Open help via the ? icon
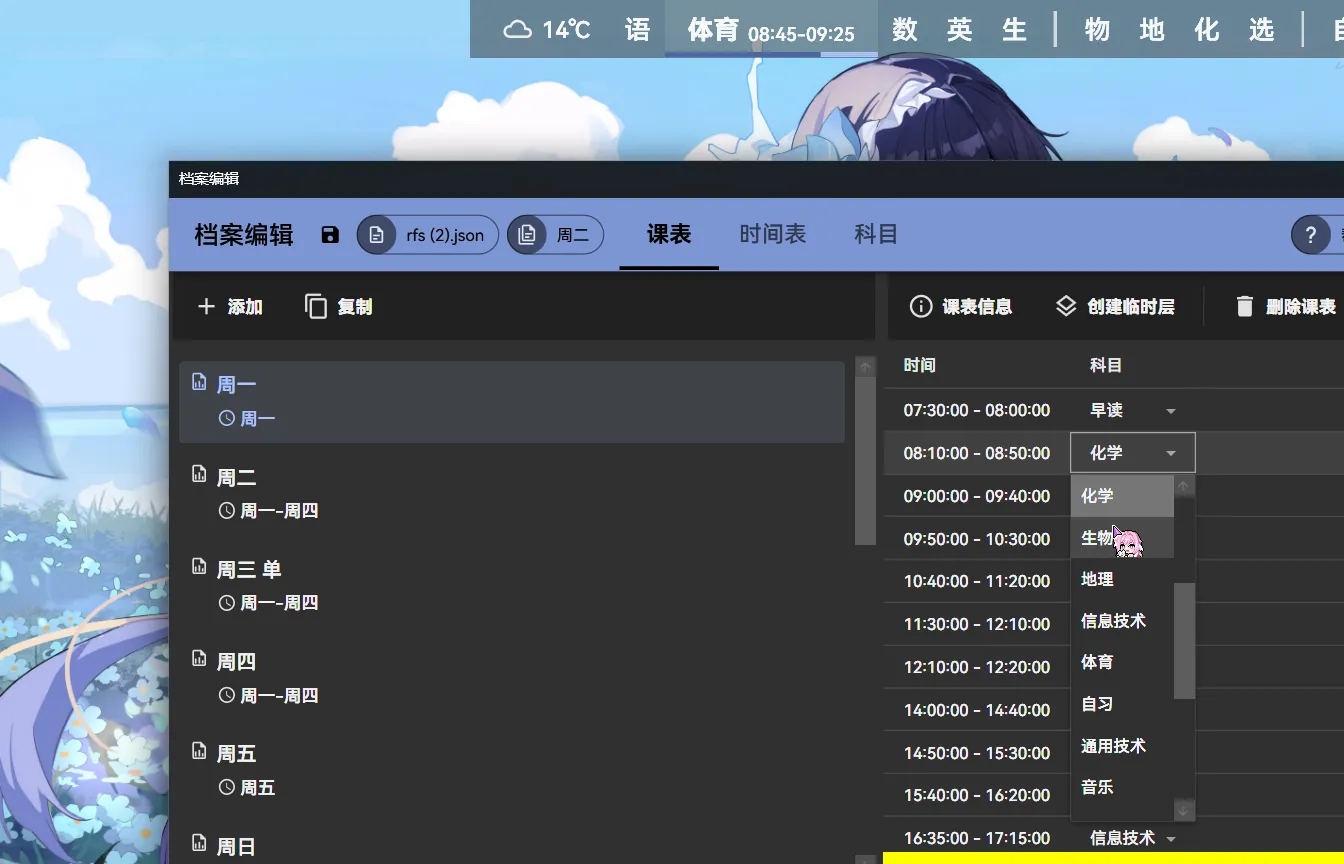This screenshot has width=1344, height=864. pyautogui.click(x=1311, y=234)
